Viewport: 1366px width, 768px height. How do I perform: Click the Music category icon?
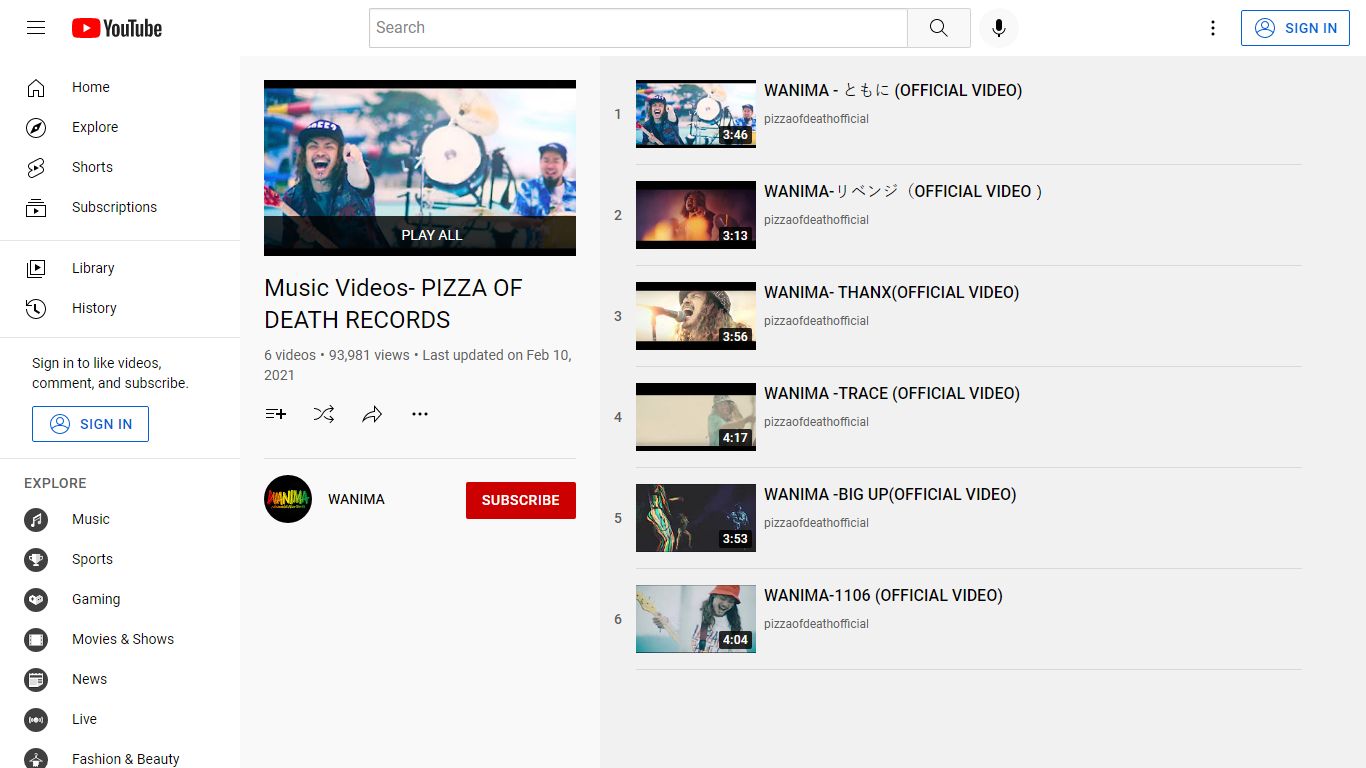point(36,519)
